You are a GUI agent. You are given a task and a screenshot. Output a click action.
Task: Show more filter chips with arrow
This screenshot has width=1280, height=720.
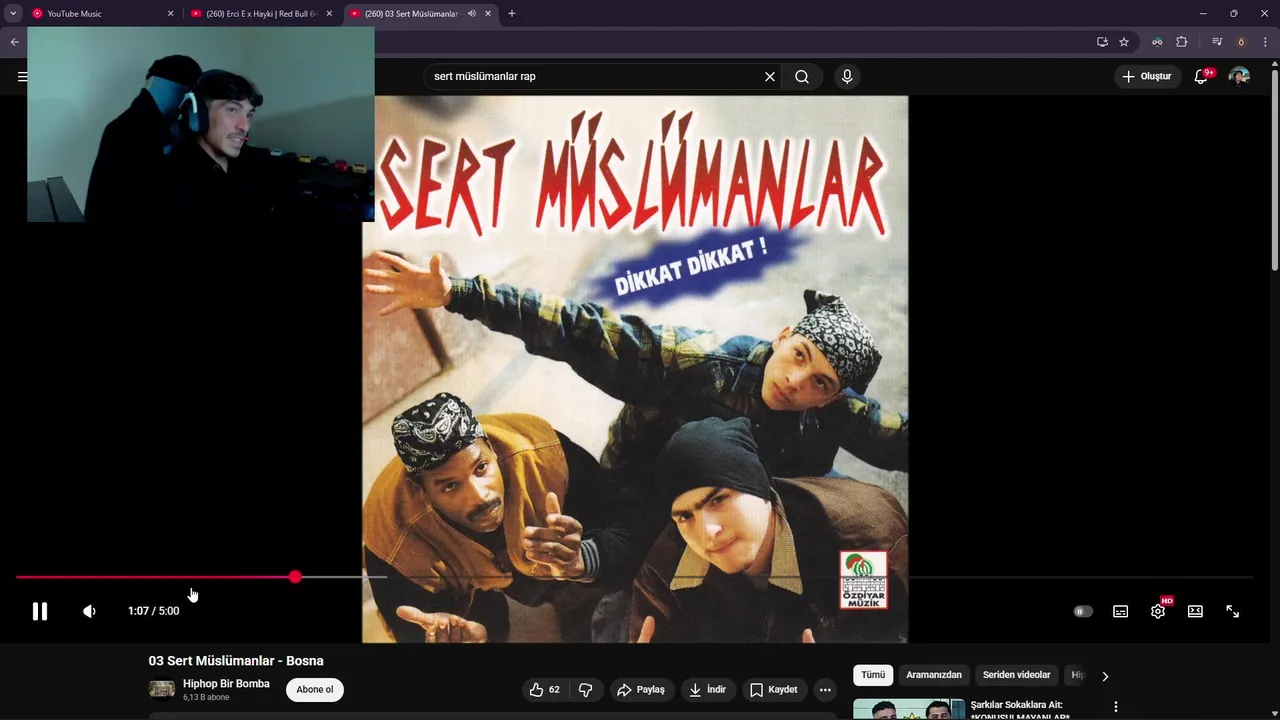coord(1105,676)
